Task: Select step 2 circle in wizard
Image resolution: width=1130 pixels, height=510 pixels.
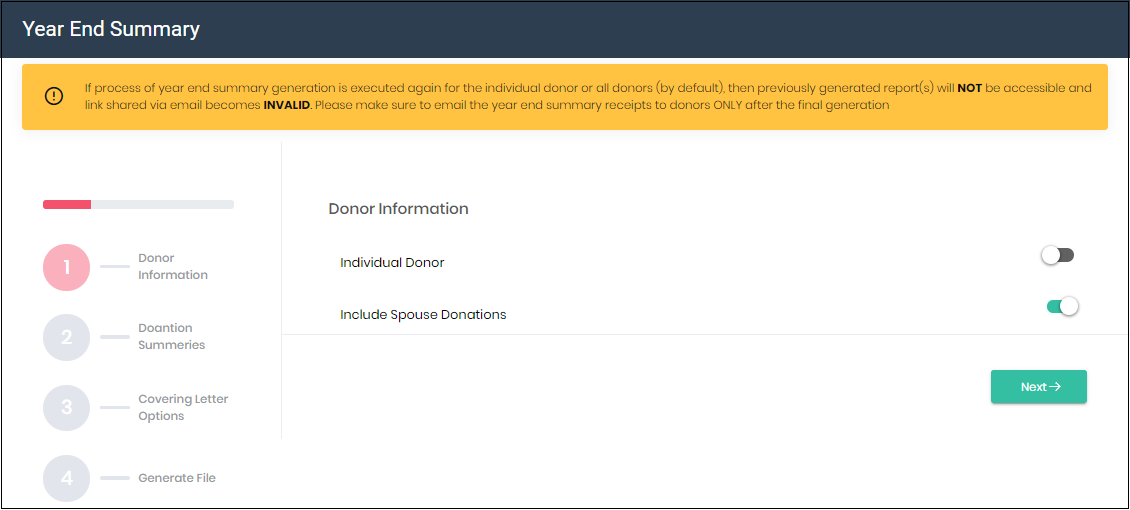Action: (66, 337)
